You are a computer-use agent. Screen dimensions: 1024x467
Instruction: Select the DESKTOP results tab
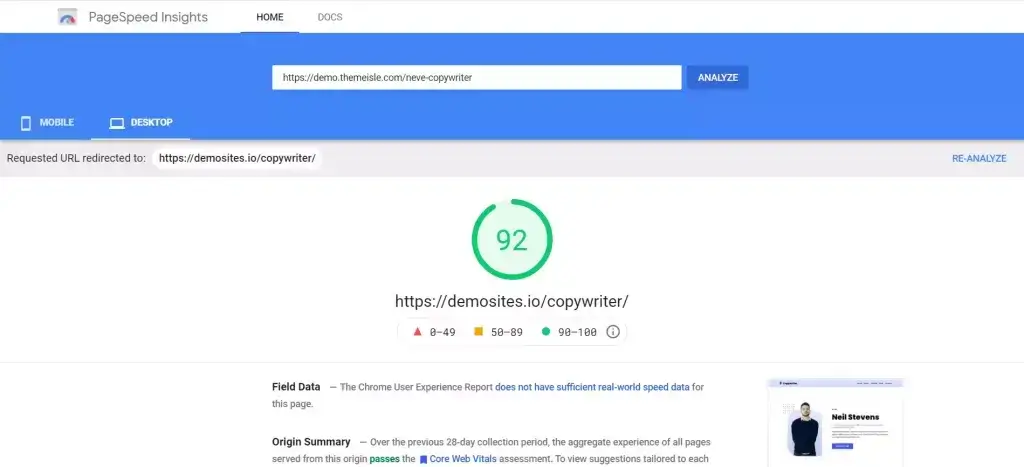tap(140, 123)
